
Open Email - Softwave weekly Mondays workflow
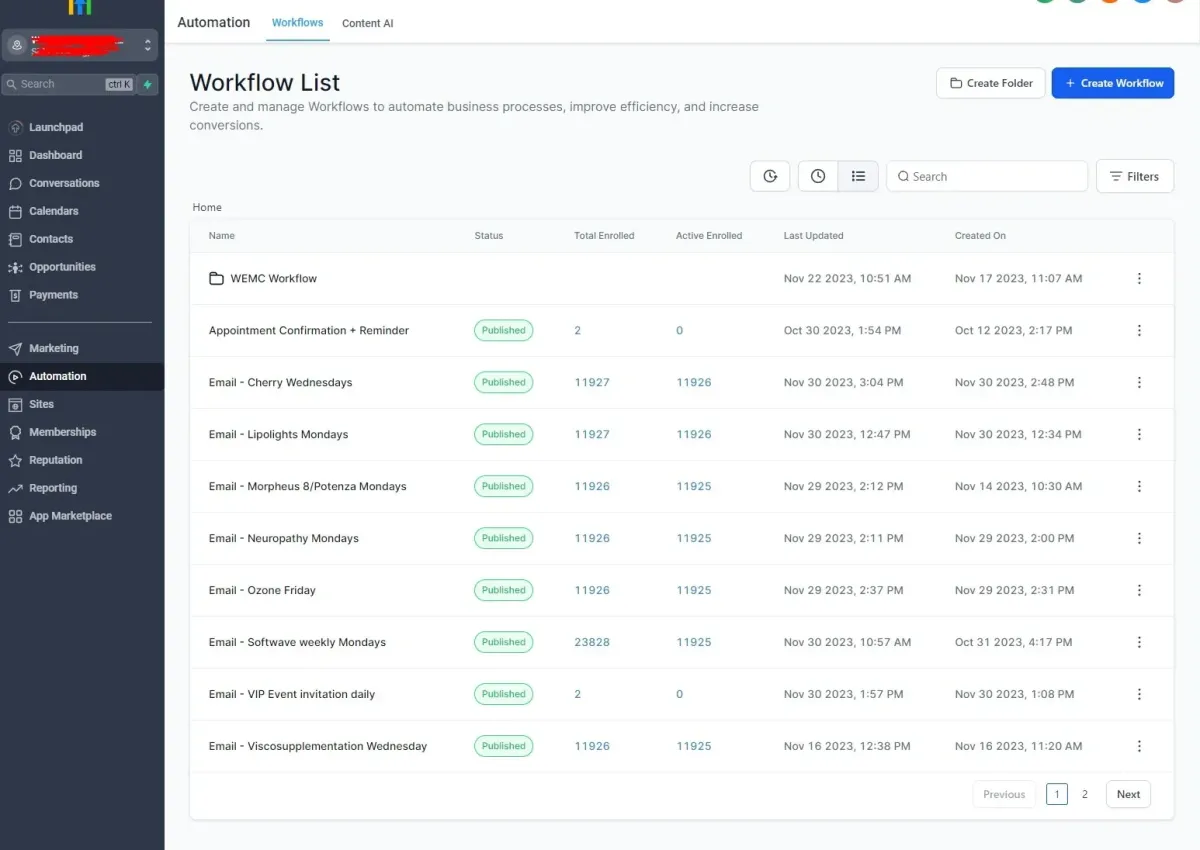(297, 642)
